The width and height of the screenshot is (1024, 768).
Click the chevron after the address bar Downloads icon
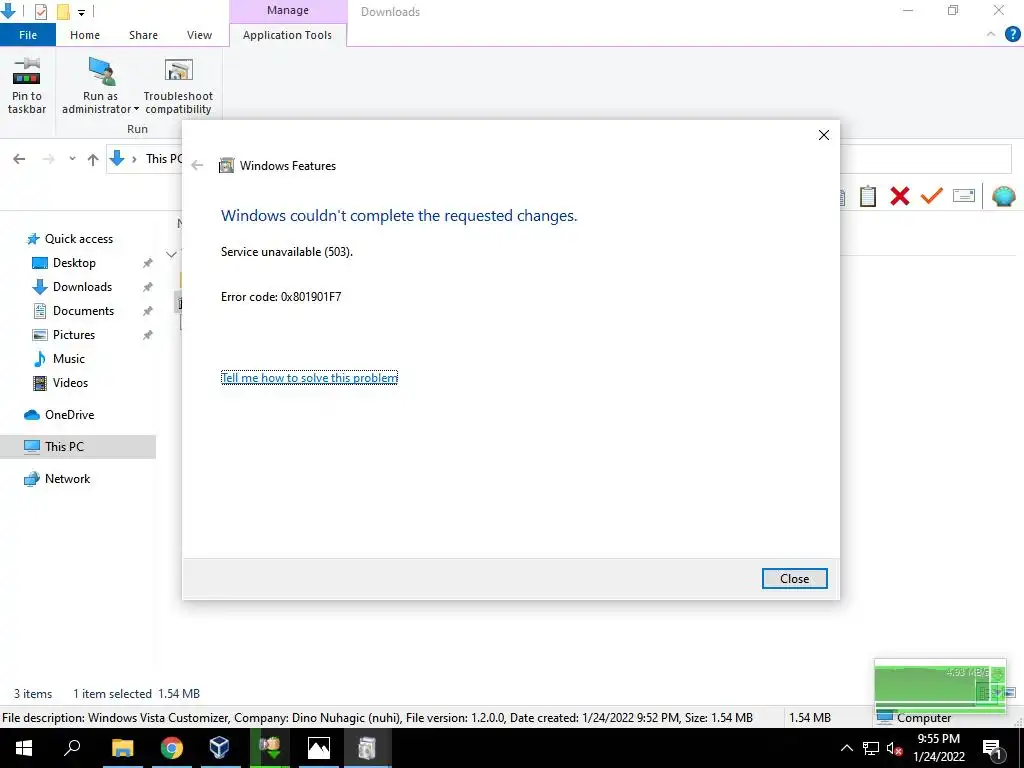pos(135,159)
